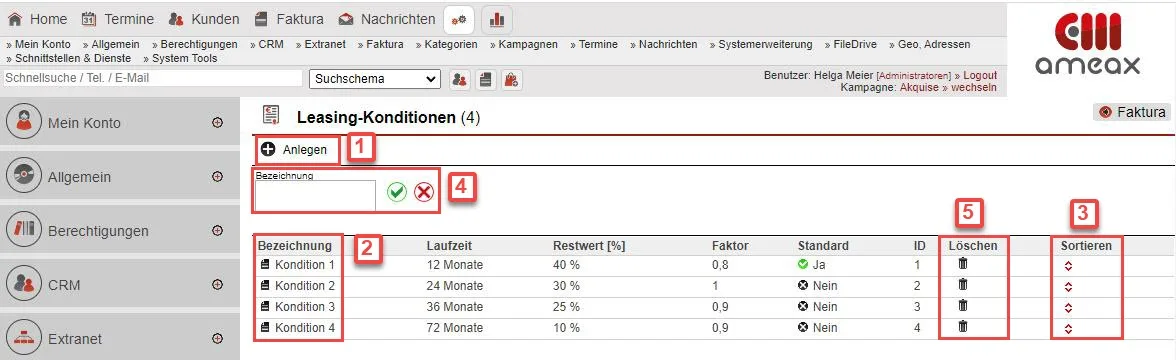Click the sort arrows for Kondition 3
This screenshot has height=360, width=1176.
[x=1069, y=308]
